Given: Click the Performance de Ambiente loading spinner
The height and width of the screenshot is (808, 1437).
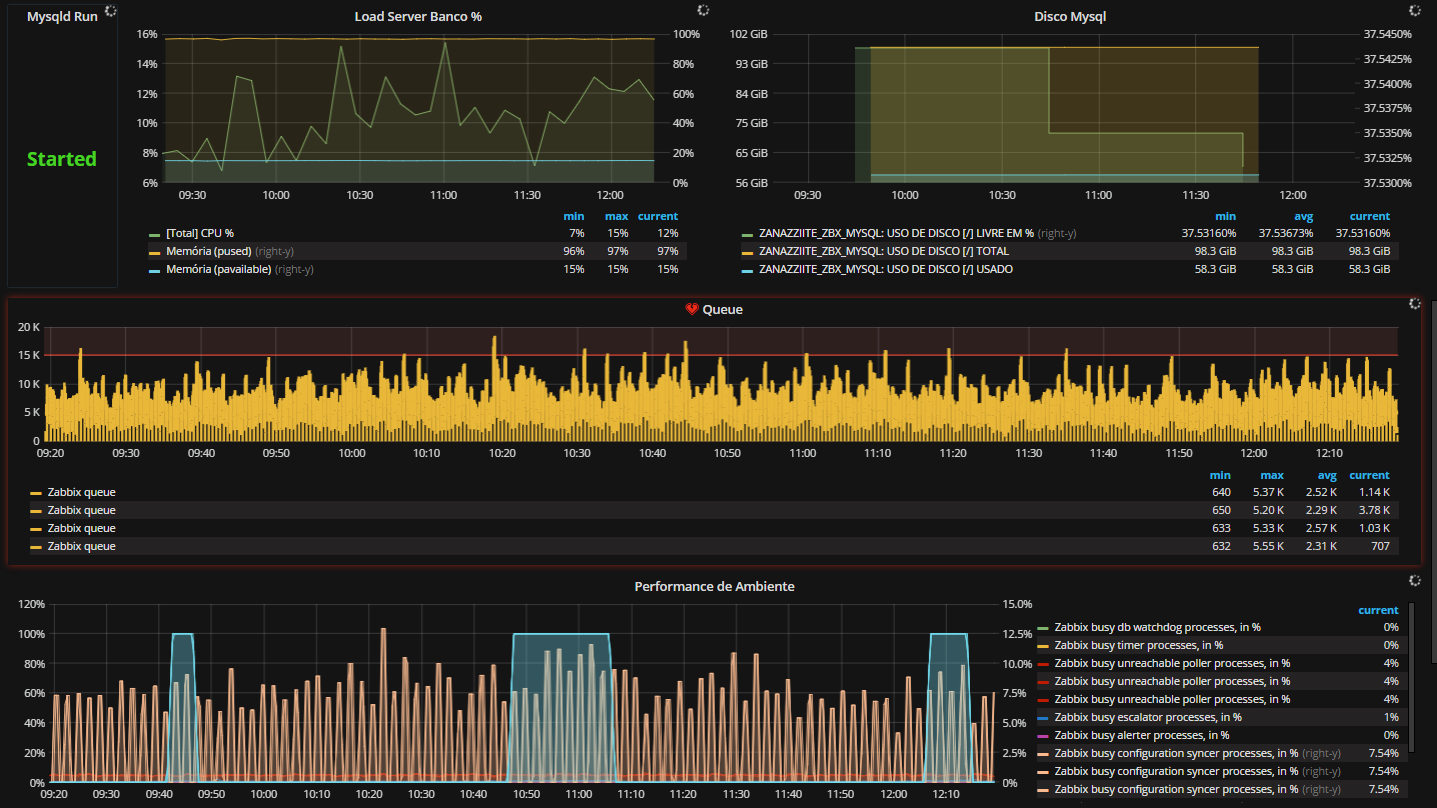Looking at the screenshot, I should [1415, 580].
